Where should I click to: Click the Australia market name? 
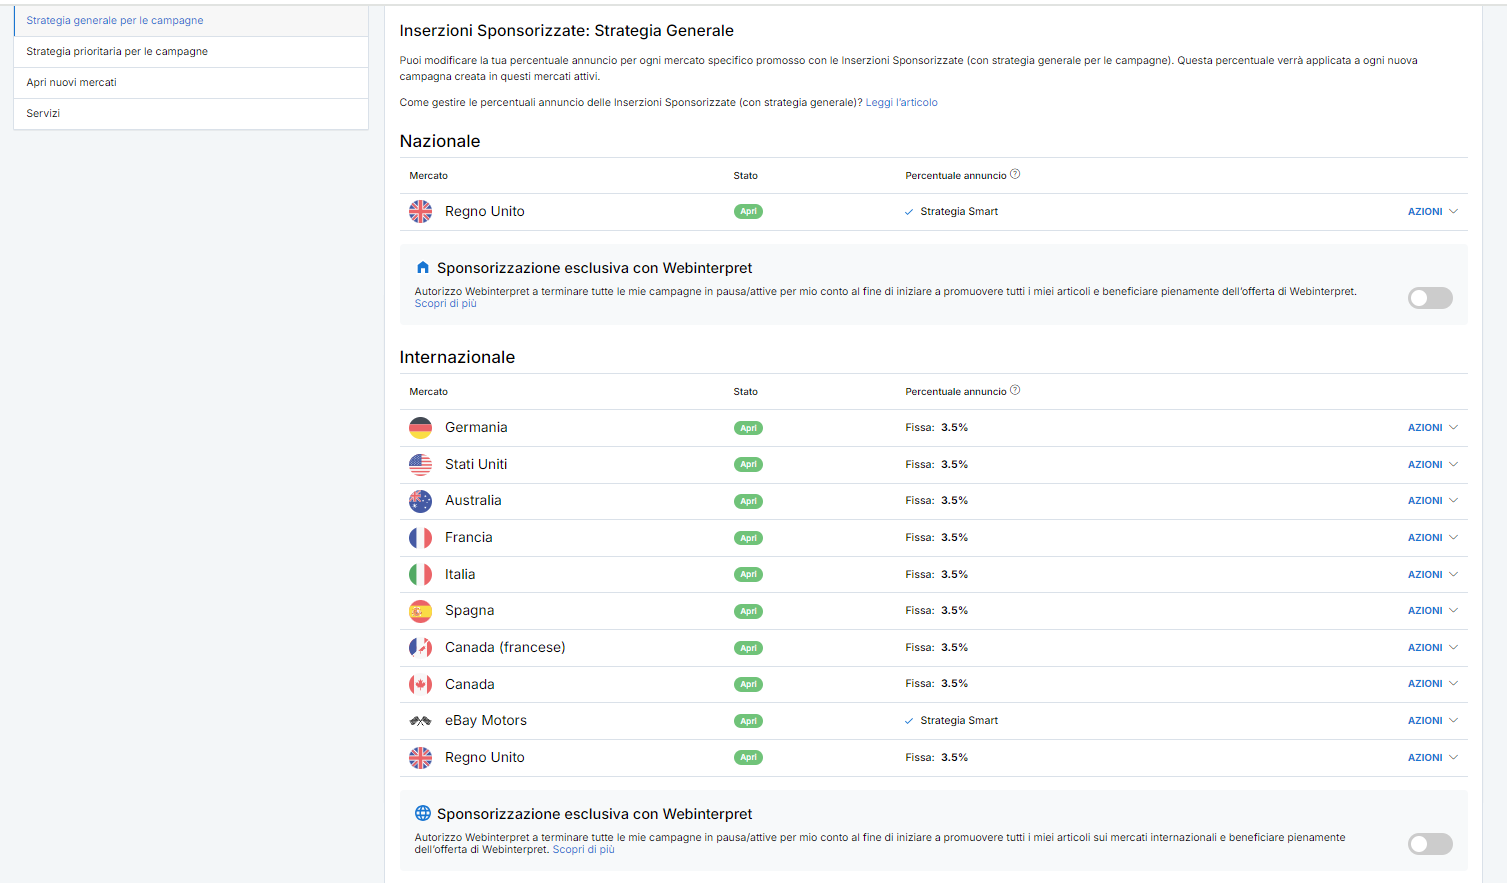coord(473,501)
